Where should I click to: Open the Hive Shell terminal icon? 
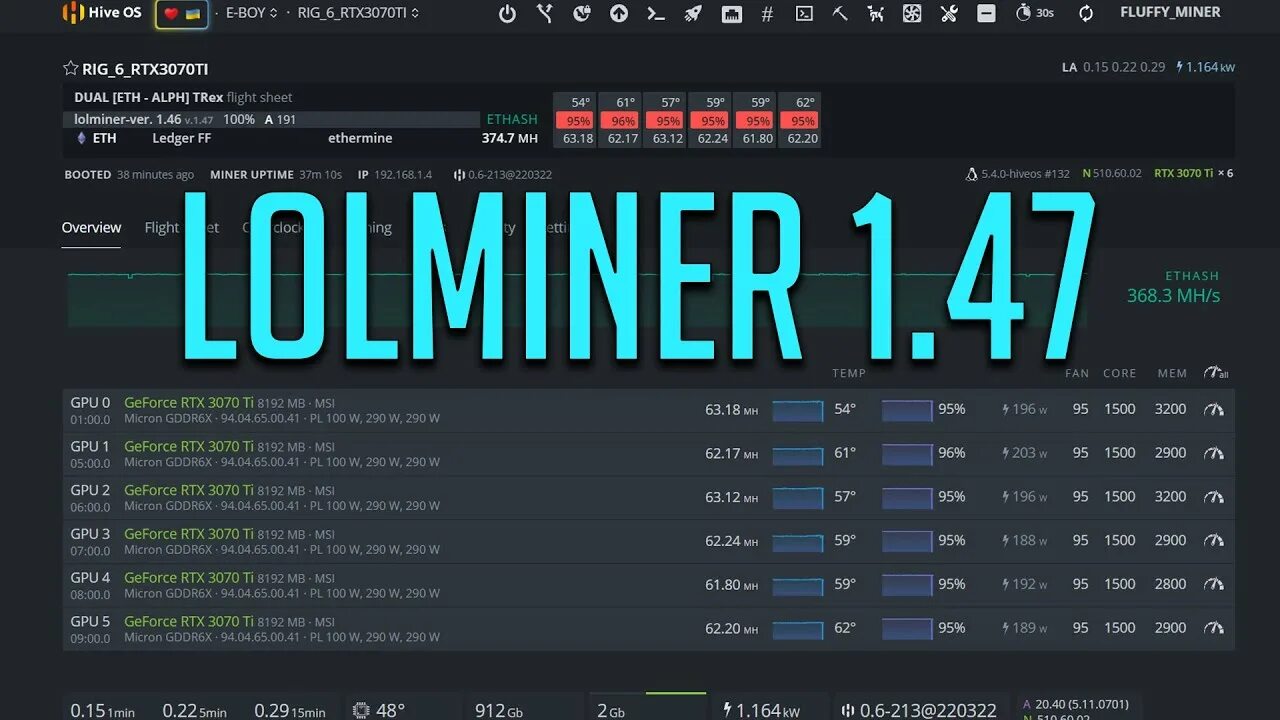click(x=804, y=14)
